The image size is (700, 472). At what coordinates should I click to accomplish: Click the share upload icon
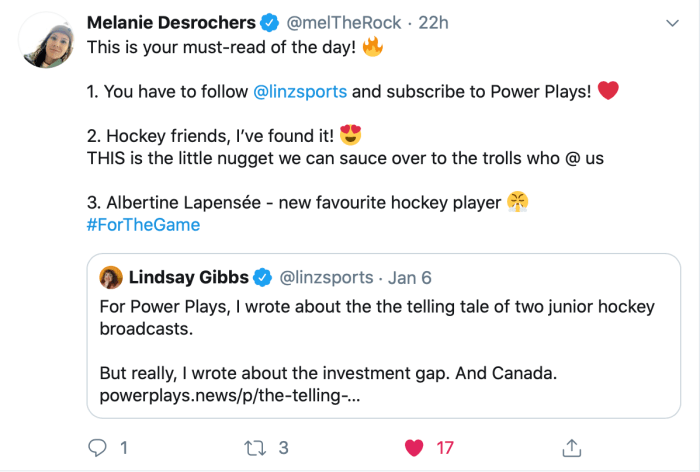coord(572,448)
